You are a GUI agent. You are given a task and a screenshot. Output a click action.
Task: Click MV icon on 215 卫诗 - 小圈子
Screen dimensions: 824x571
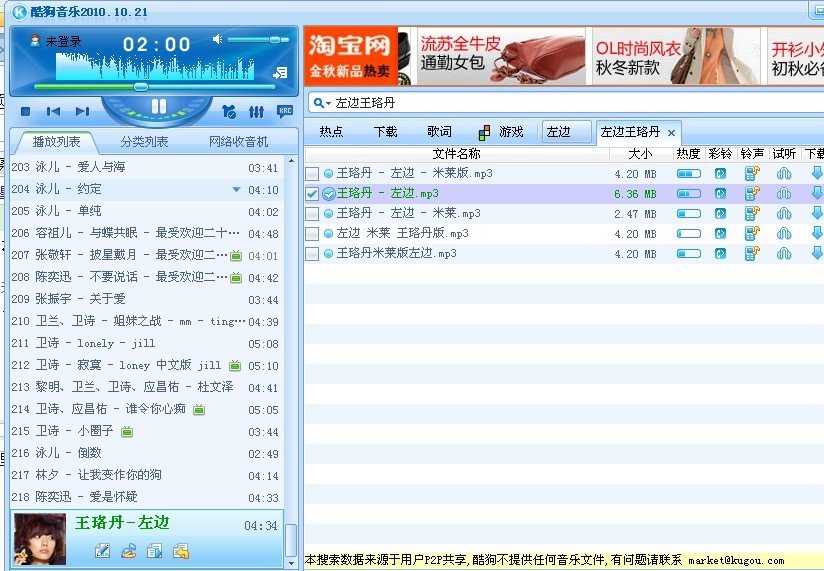pos(127,432)
